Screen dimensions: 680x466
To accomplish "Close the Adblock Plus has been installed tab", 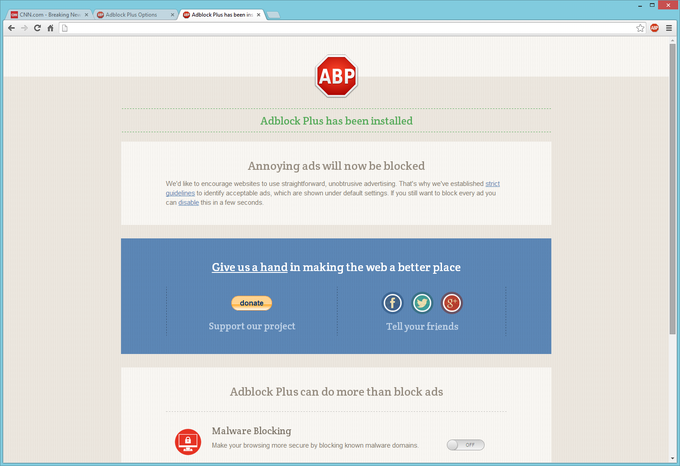I will 258,15.
